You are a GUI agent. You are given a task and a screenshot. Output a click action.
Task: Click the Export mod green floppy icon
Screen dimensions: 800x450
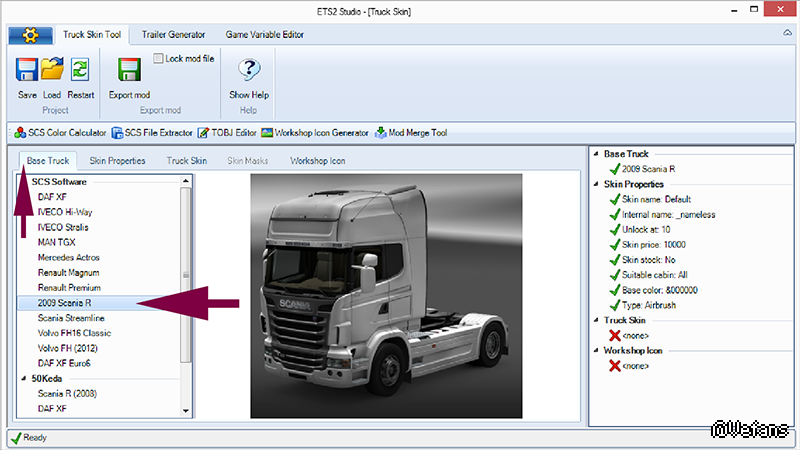click(x=129, y=69)
